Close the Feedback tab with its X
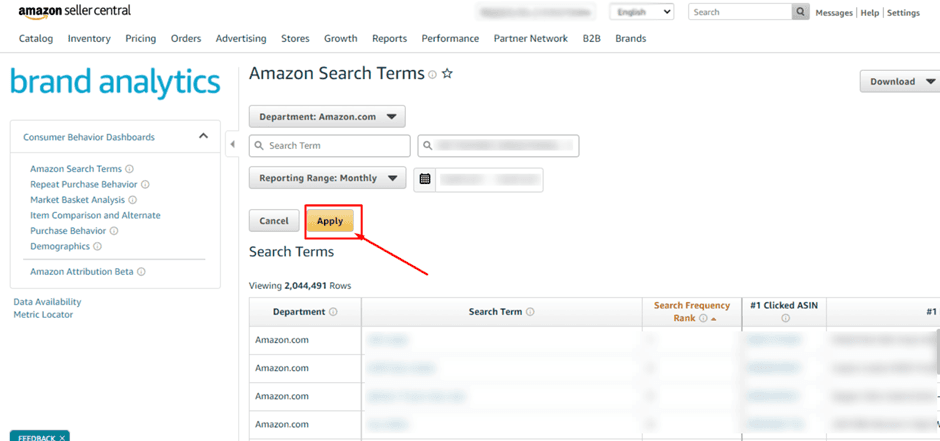This screenshot has height=441, width=940. [62, 438]
